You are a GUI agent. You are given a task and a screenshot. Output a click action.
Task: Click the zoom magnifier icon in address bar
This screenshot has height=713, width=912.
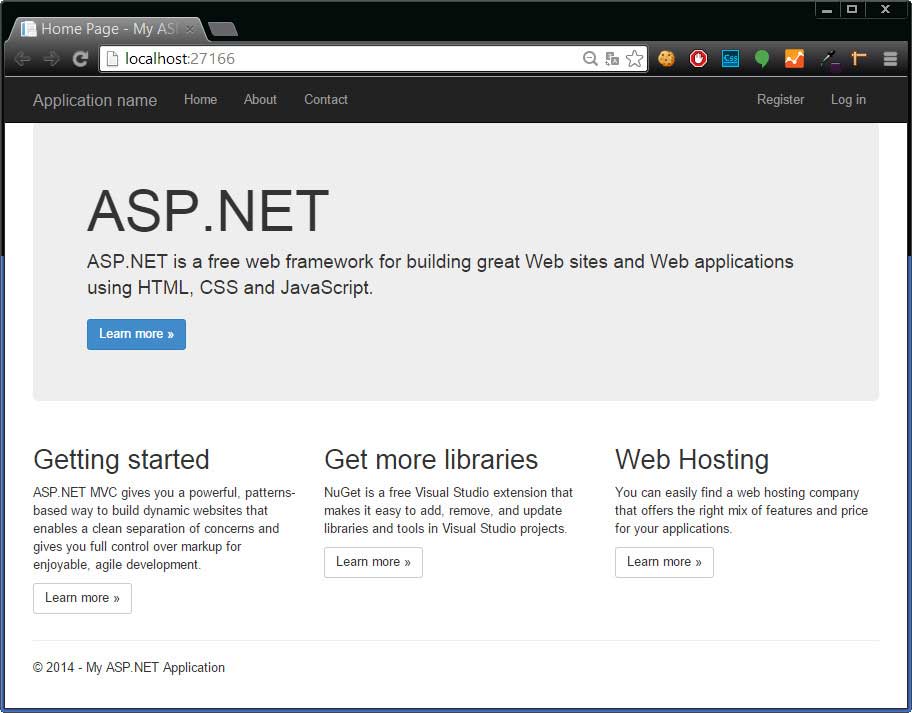click(x=590, y=59)
